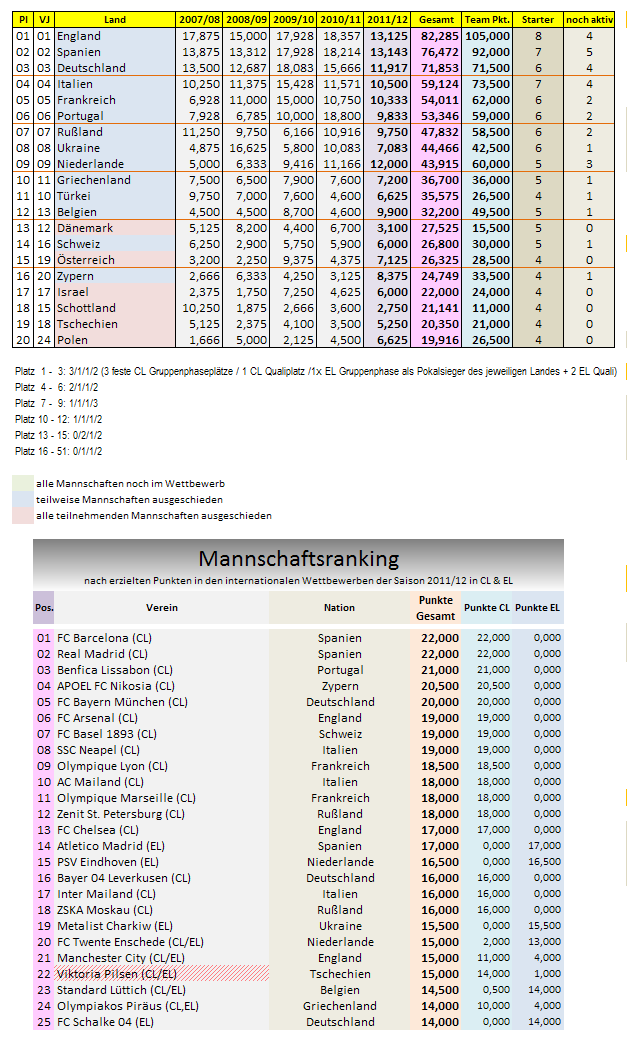Click the 'Punkte EL' column header
The width and height of the screenshot is (627, 1039).
point(538,608)
